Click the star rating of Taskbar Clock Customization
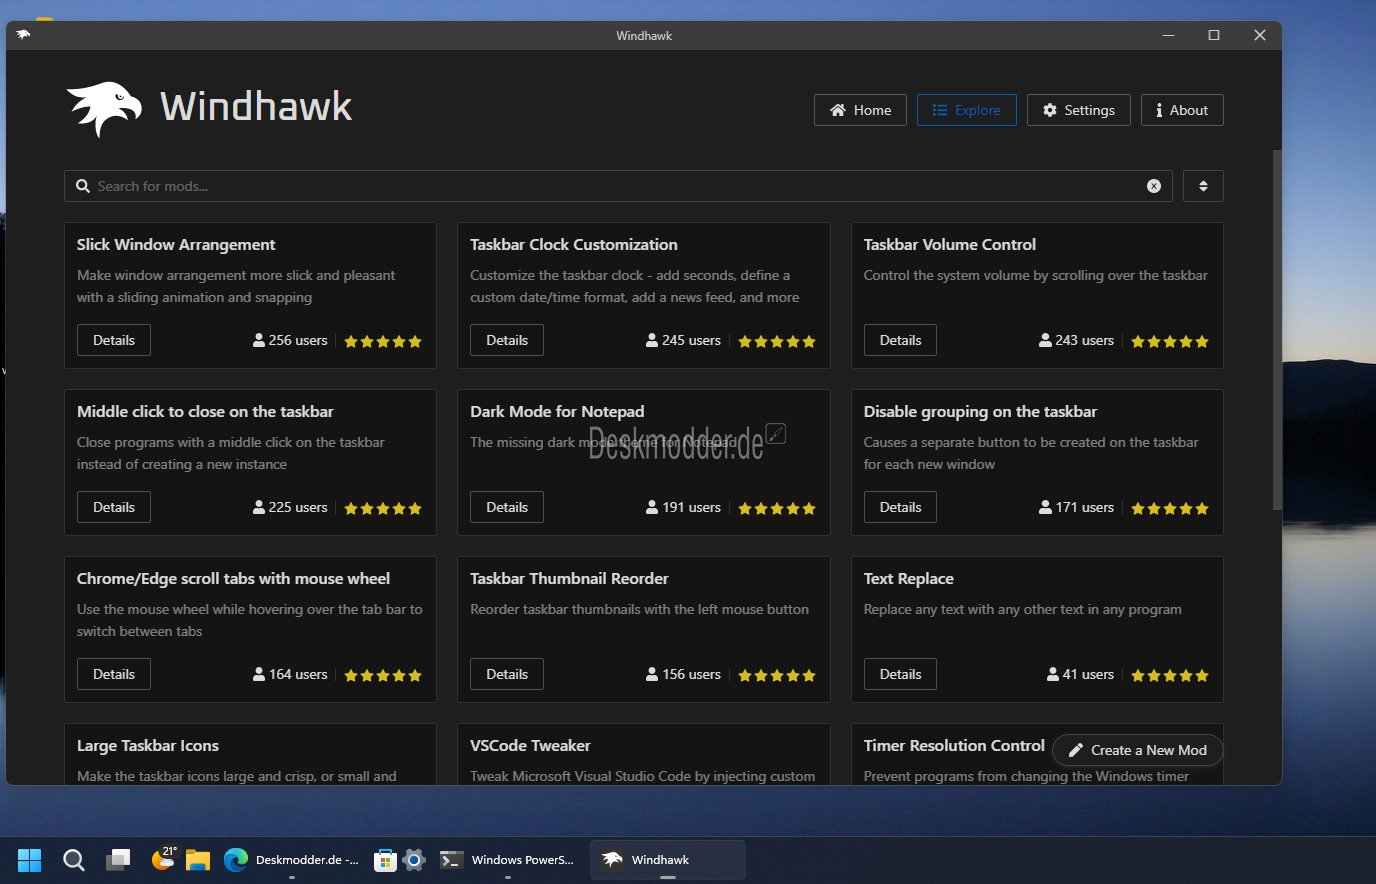This screenshot has height=884, width=1376. [777, 341]
